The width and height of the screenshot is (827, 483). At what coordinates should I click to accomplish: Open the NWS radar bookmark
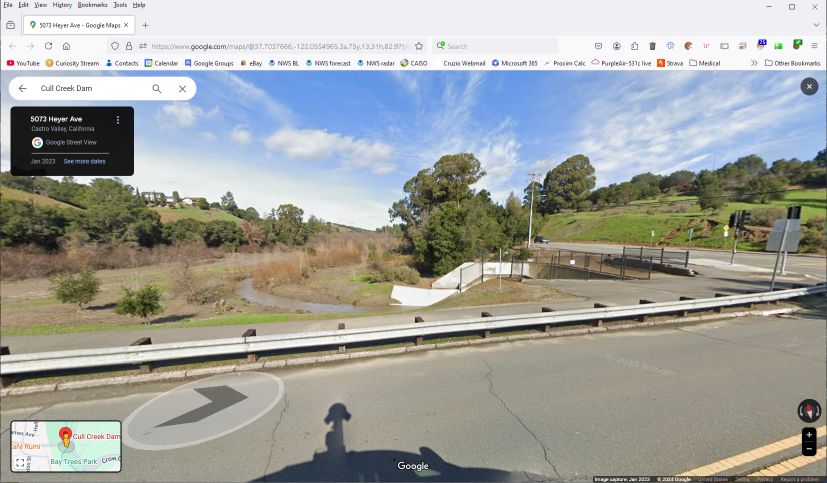(x=376, y=63)
